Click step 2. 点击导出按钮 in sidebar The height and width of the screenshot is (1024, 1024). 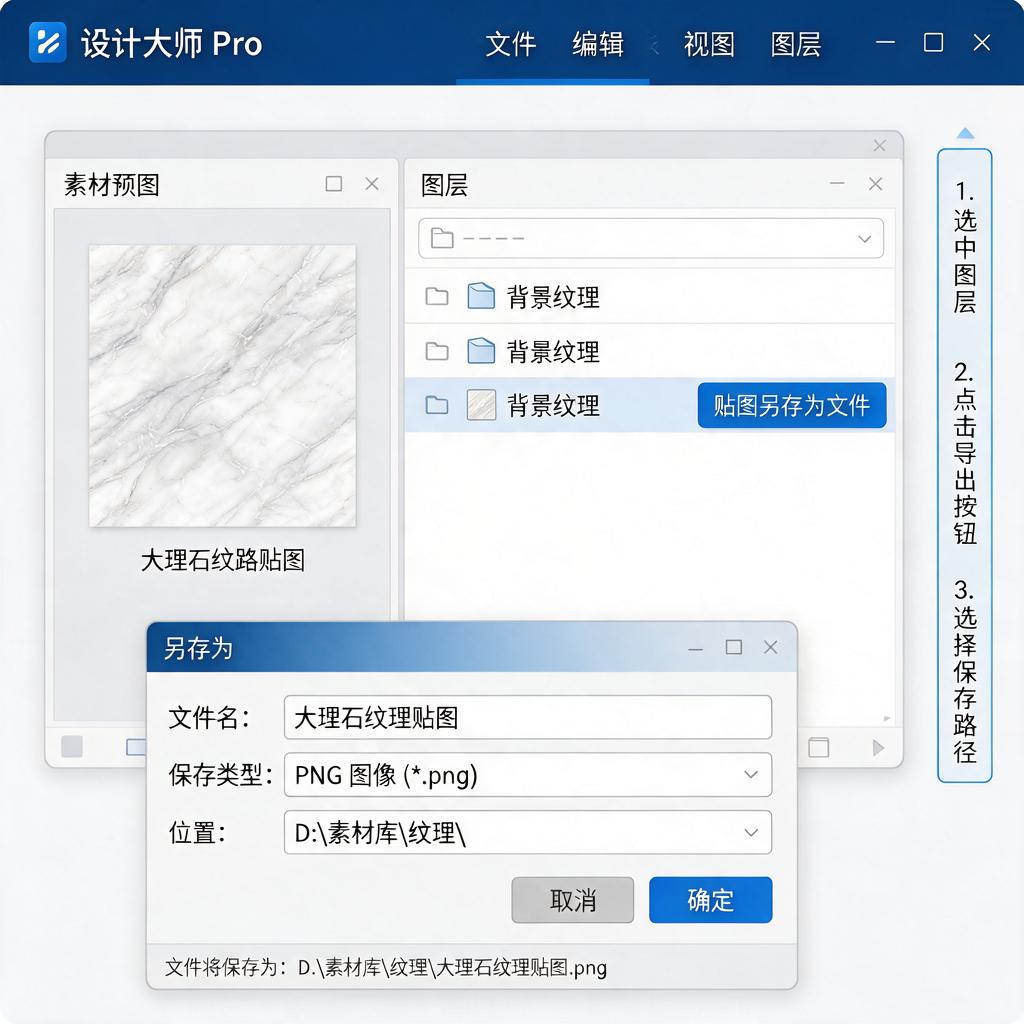pos(965,453)
